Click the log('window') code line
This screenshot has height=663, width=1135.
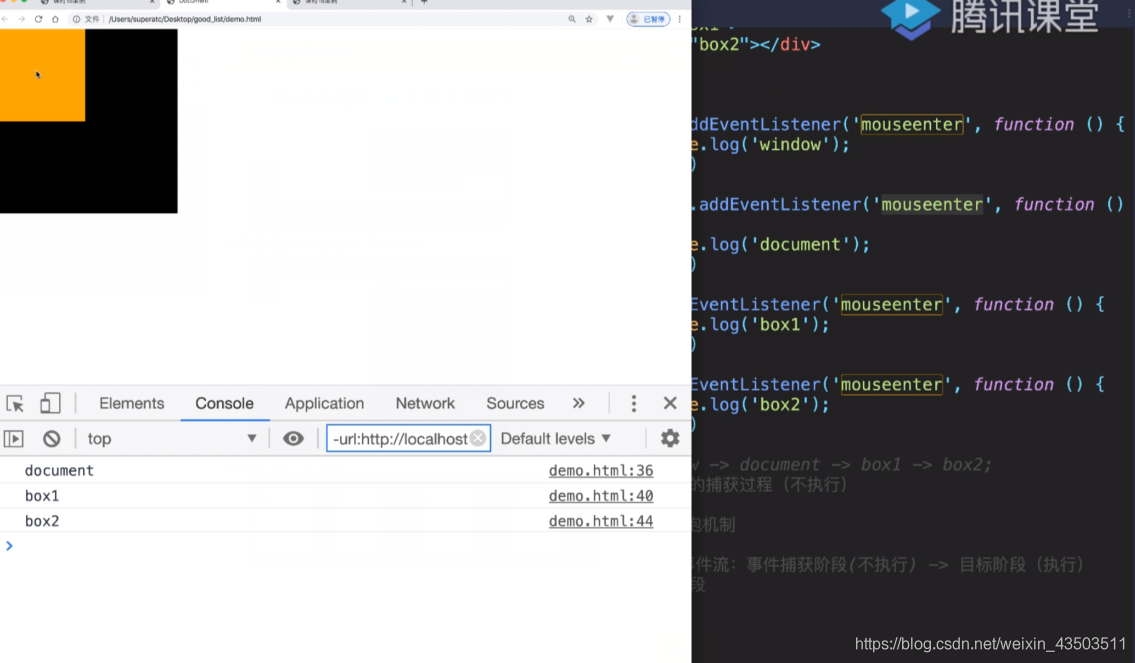pyautogui.click(x=771, y=145)
